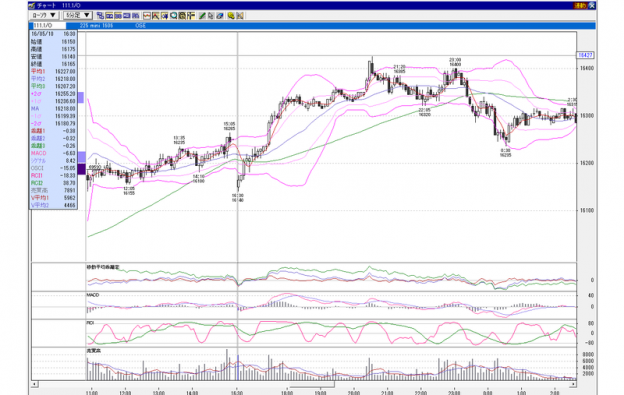Screen dimensions: 624x395
Task: Click the yellow lightbulb icon in toolbar
Action: (231, 16)
